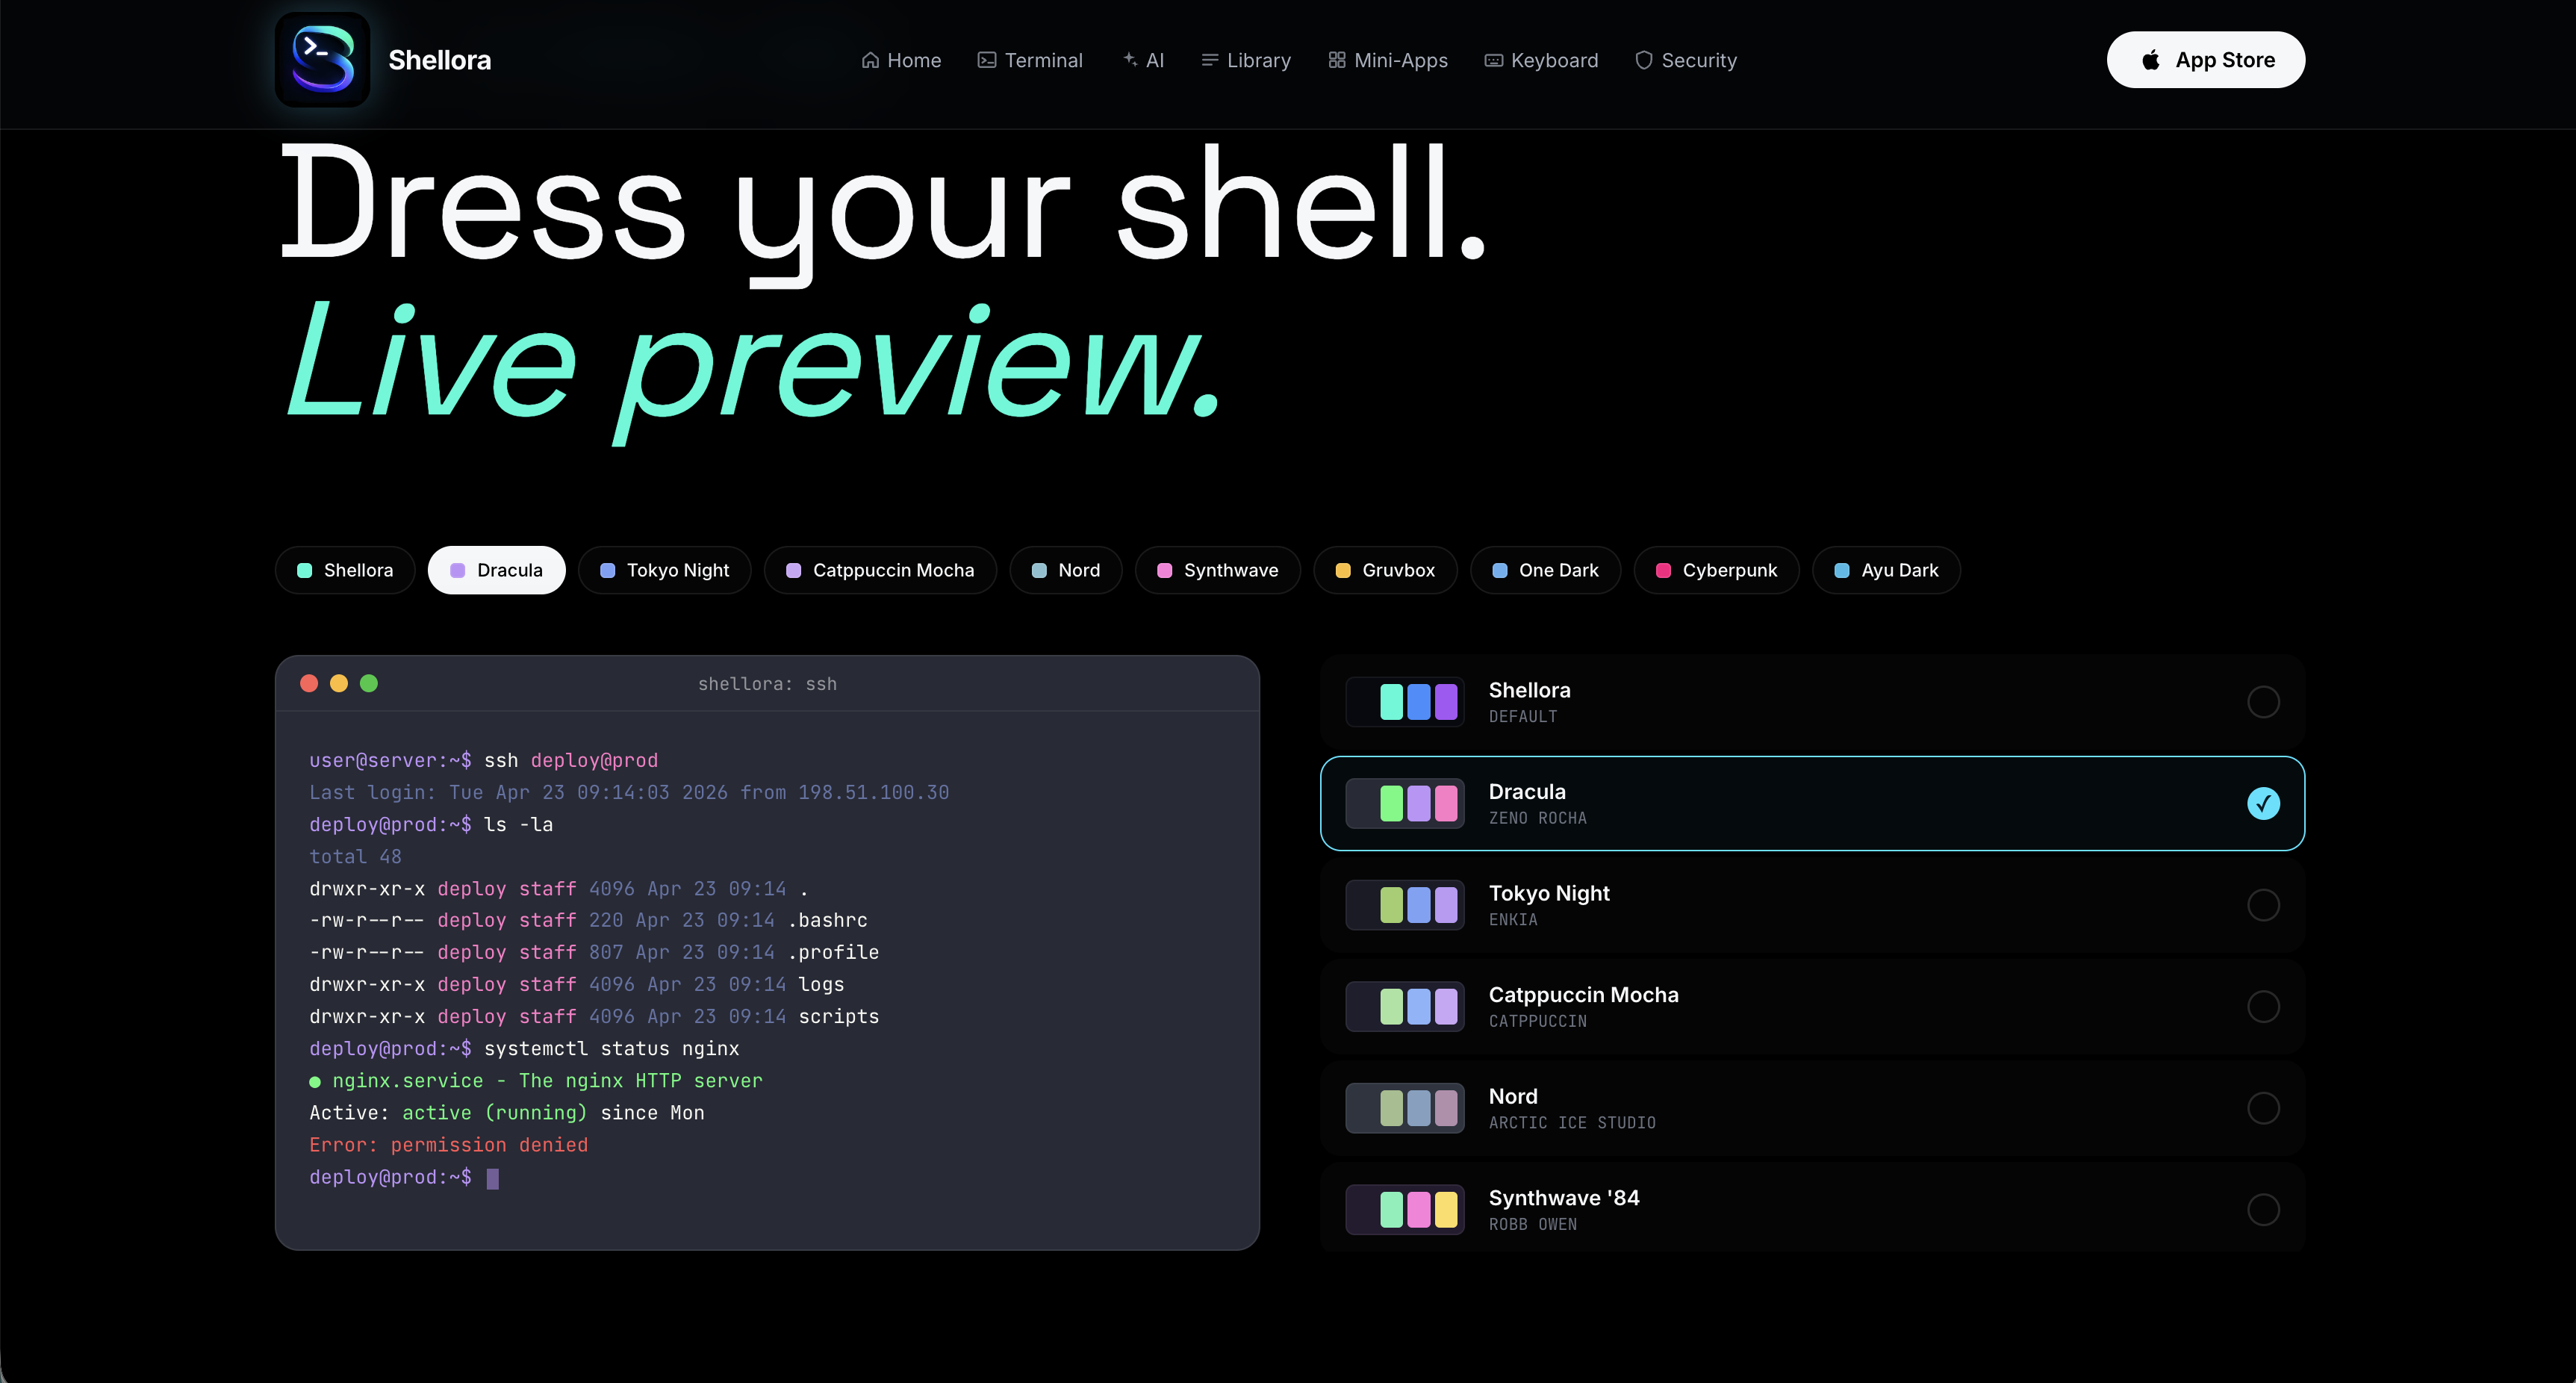Select the Tokyo Night theme radio
The height and width of the screenshot is (1383, 2576).
click(x=2263, y=905)
